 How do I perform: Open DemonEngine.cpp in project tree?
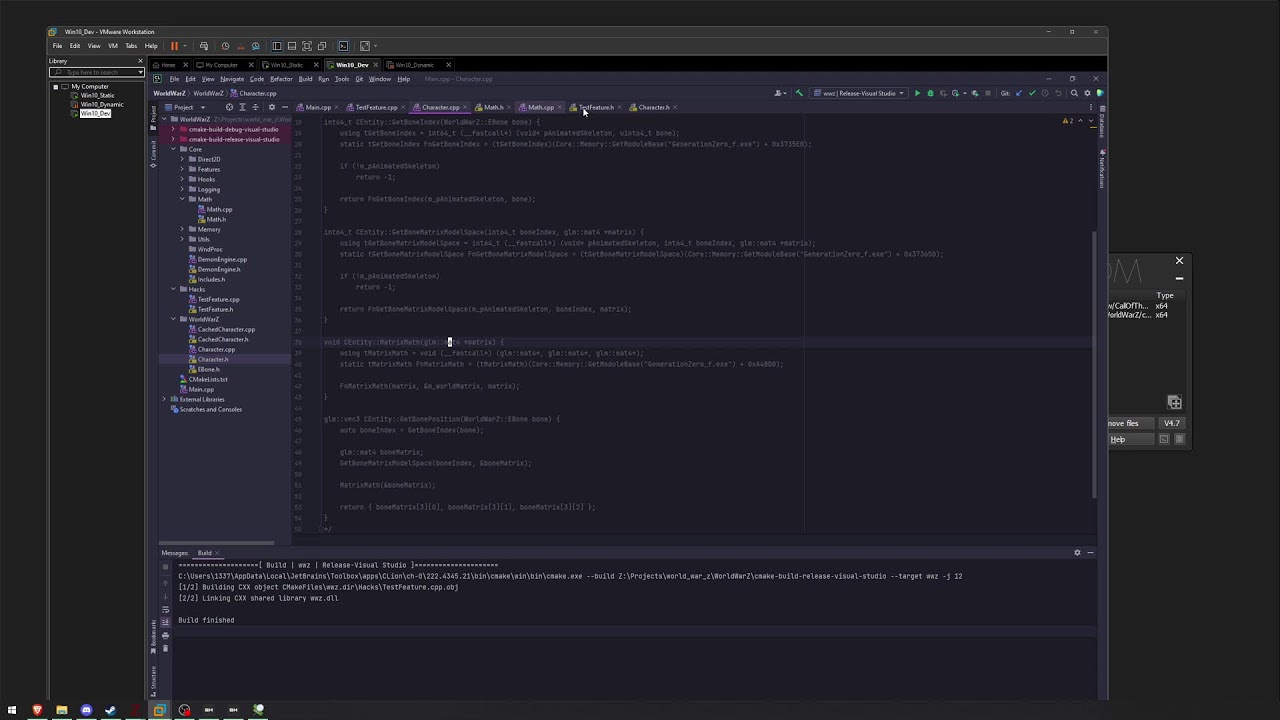(222, 259)
